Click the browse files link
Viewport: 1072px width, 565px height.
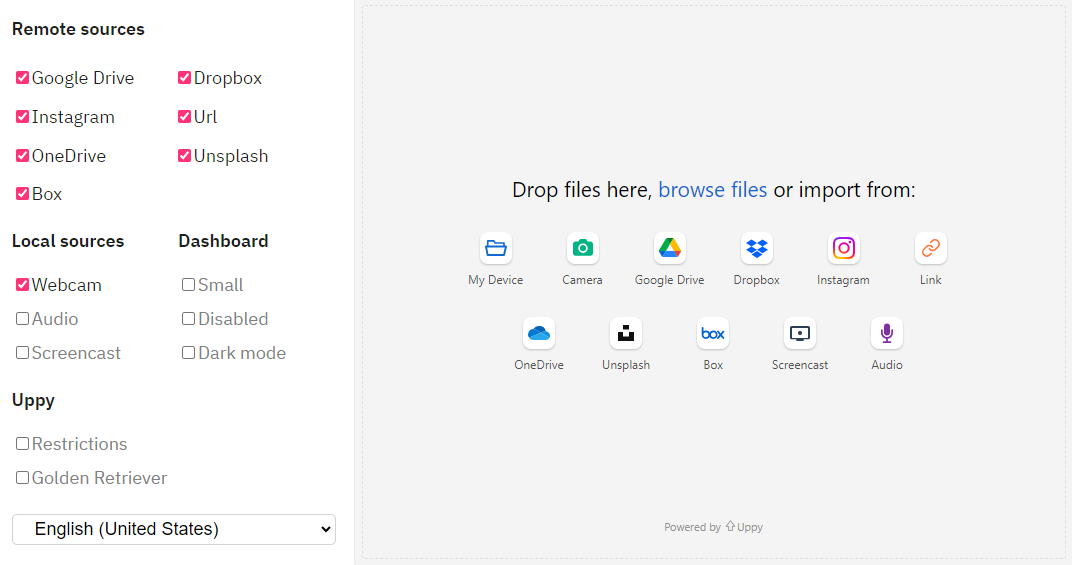click(x=712, y=190)
